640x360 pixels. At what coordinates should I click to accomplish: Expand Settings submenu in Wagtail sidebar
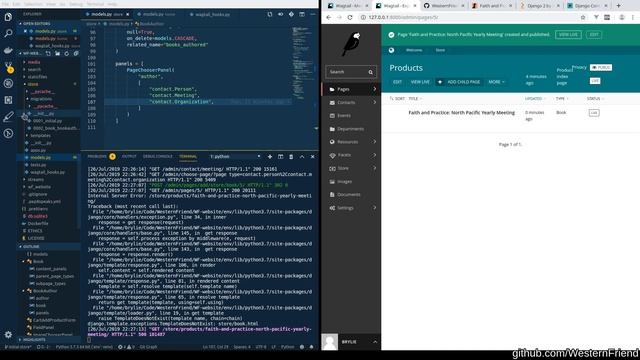coord(375,208)
